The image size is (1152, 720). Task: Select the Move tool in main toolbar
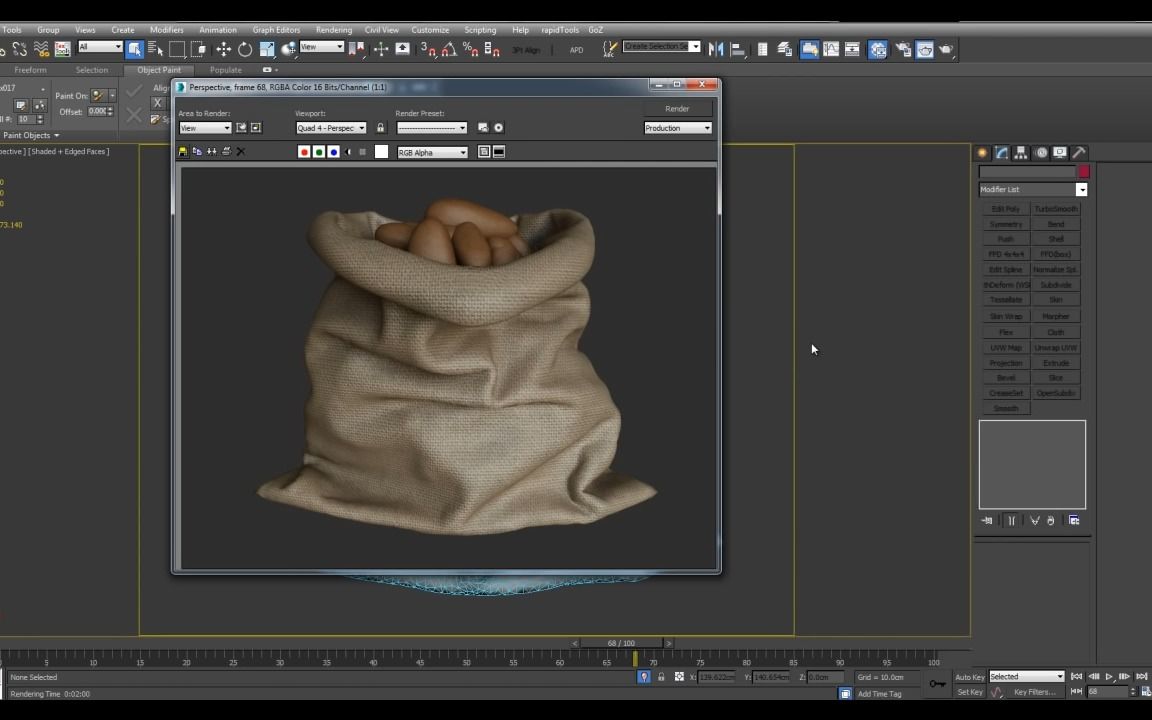point(223,49)
